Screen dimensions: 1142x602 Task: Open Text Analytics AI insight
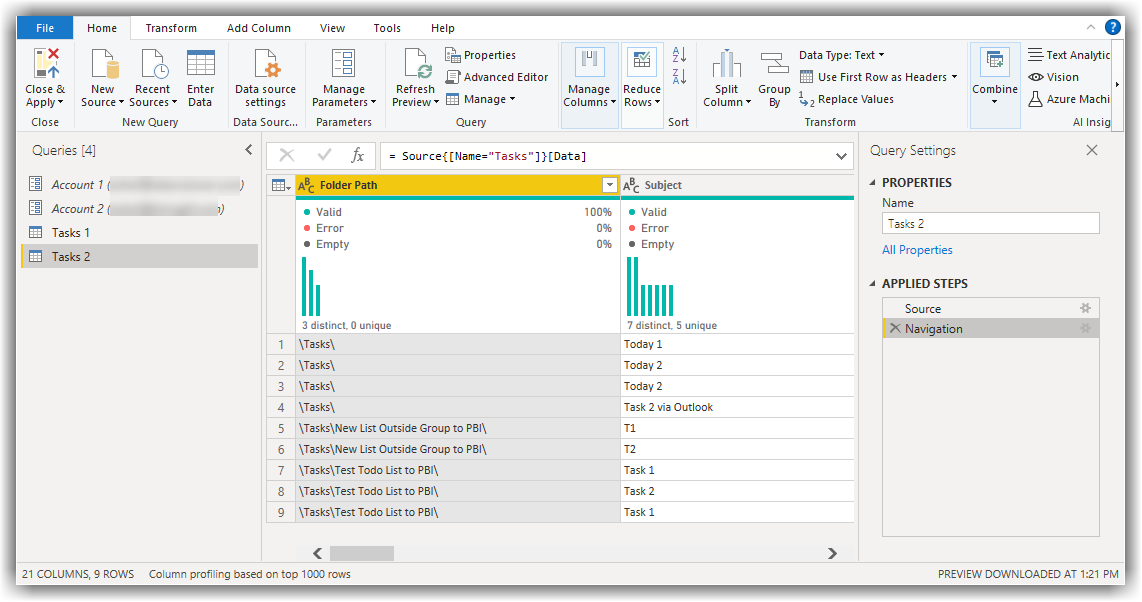click(1069, 55)
